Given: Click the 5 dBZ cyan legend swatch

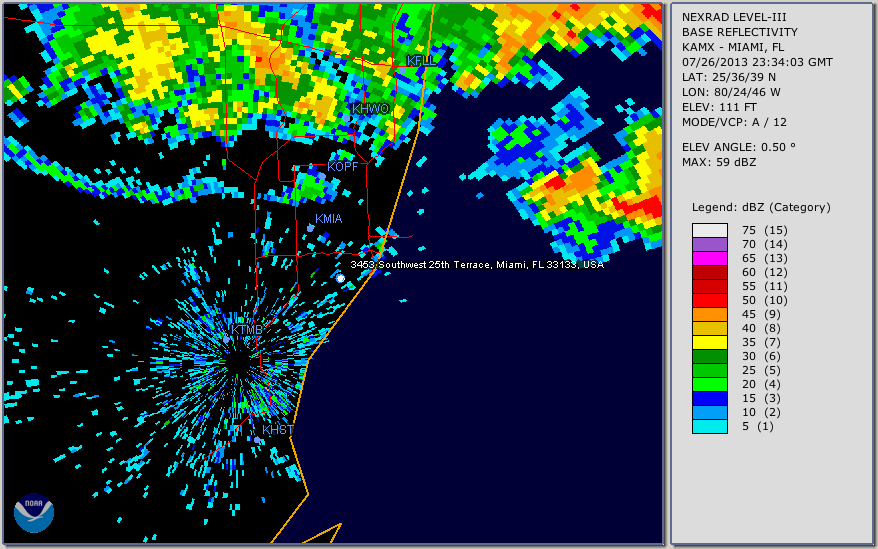Looking at the screenshot, I should click(709, 426).
